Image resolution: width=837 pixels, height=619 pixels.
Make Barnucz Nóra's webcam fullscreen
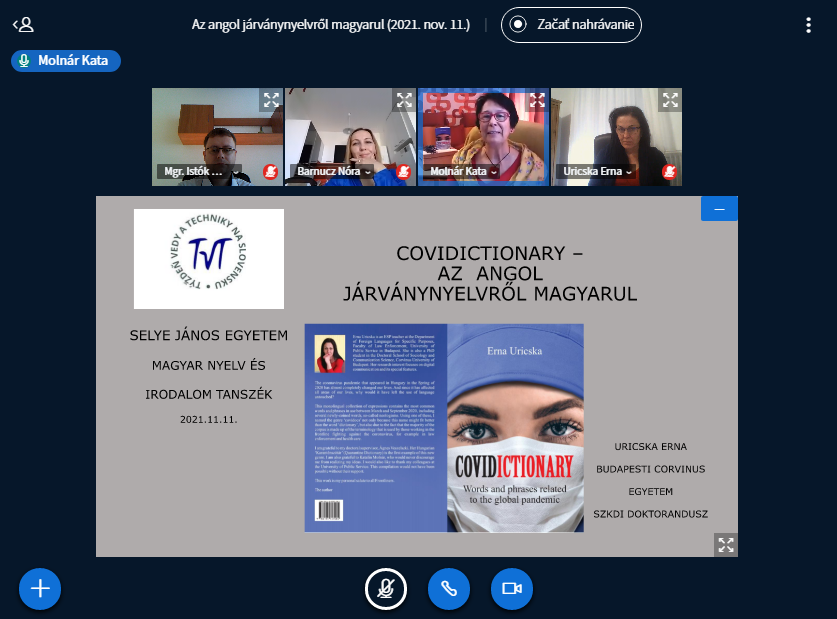pyautogui.click(x=404, y=100)
